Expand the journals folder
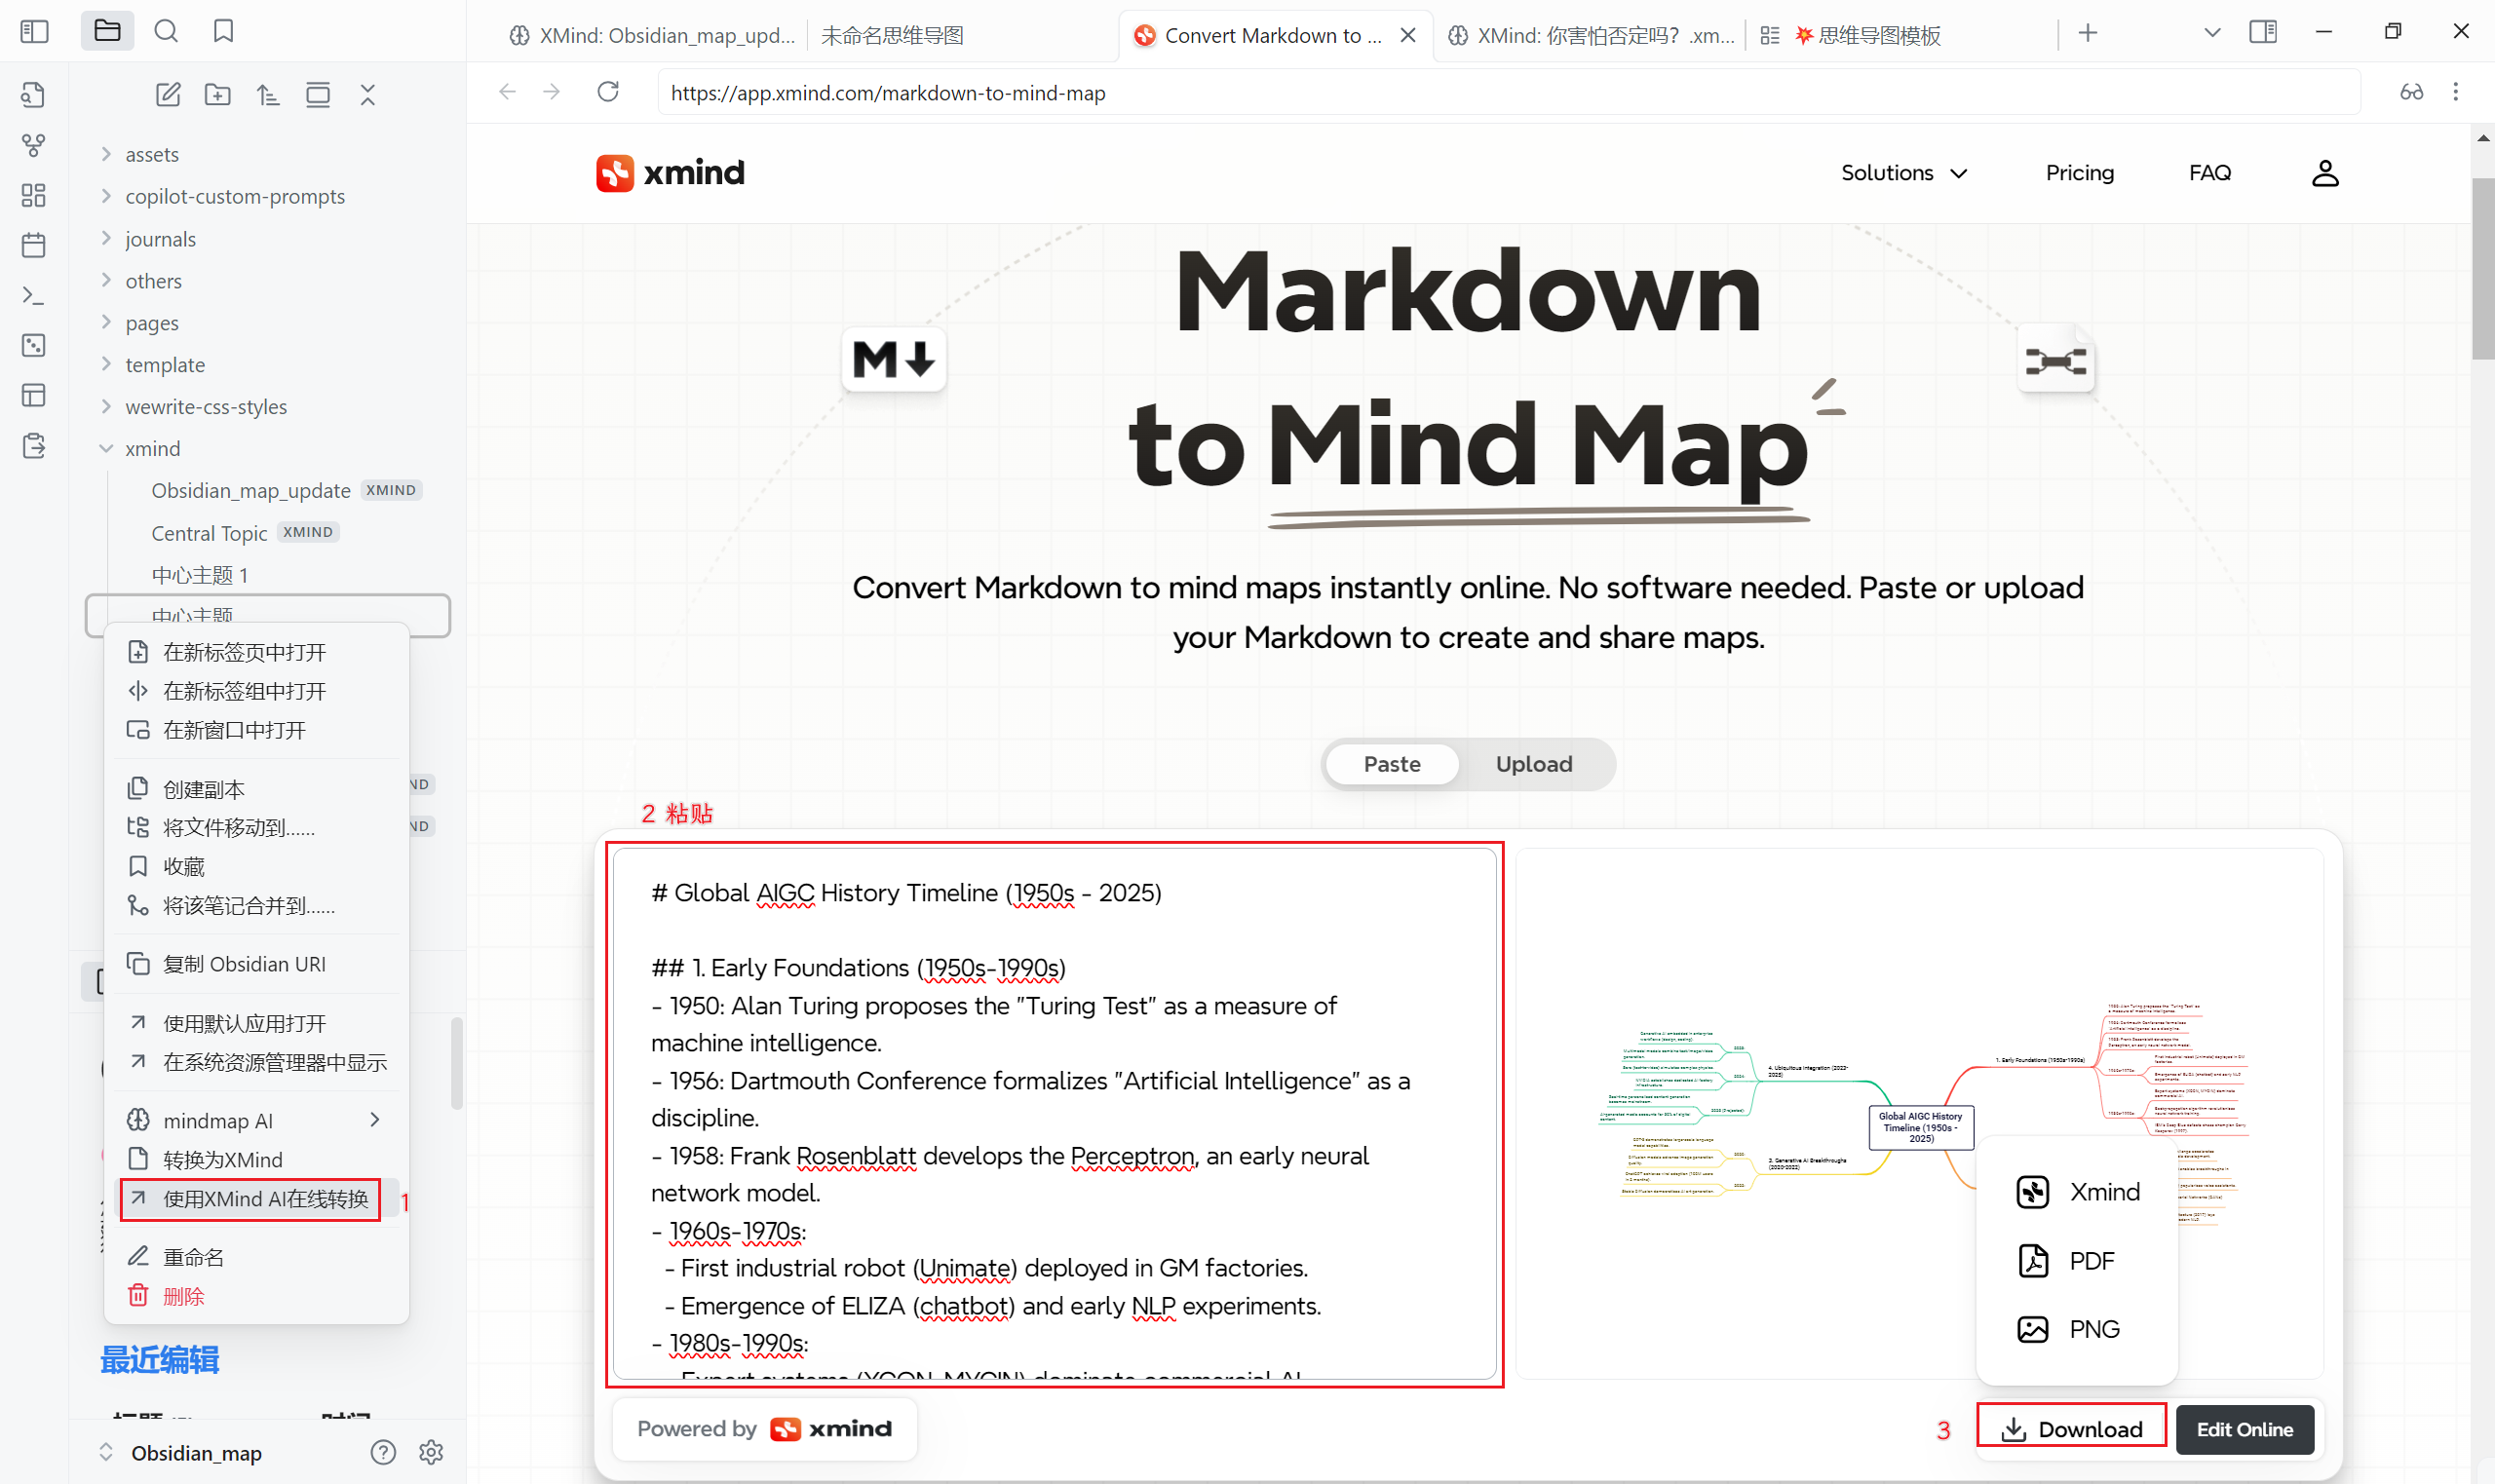Viewport: 2495px width, 1484px height. coord(160,239)
